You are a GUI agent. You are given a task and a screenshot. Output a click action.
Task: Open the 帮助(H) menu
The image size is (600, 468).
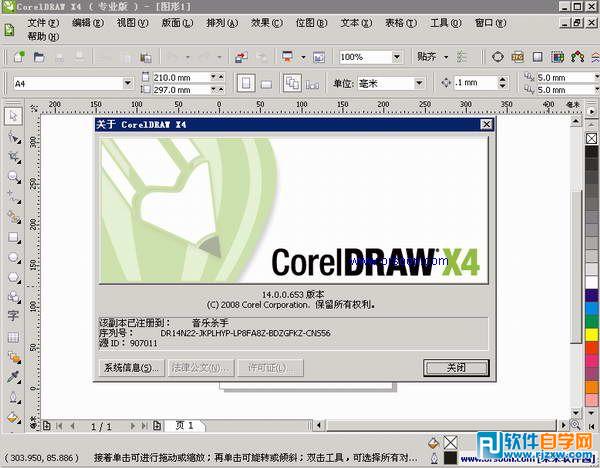click(x=43, y=37)
